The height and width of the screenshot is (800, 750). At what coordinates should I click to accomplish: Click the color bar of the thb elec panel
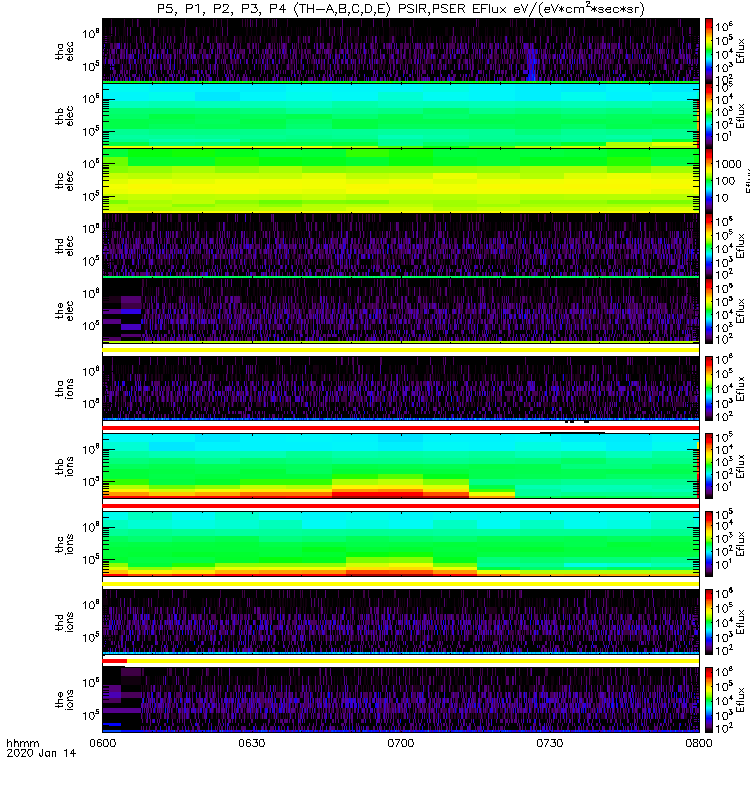tap(709, 116)
